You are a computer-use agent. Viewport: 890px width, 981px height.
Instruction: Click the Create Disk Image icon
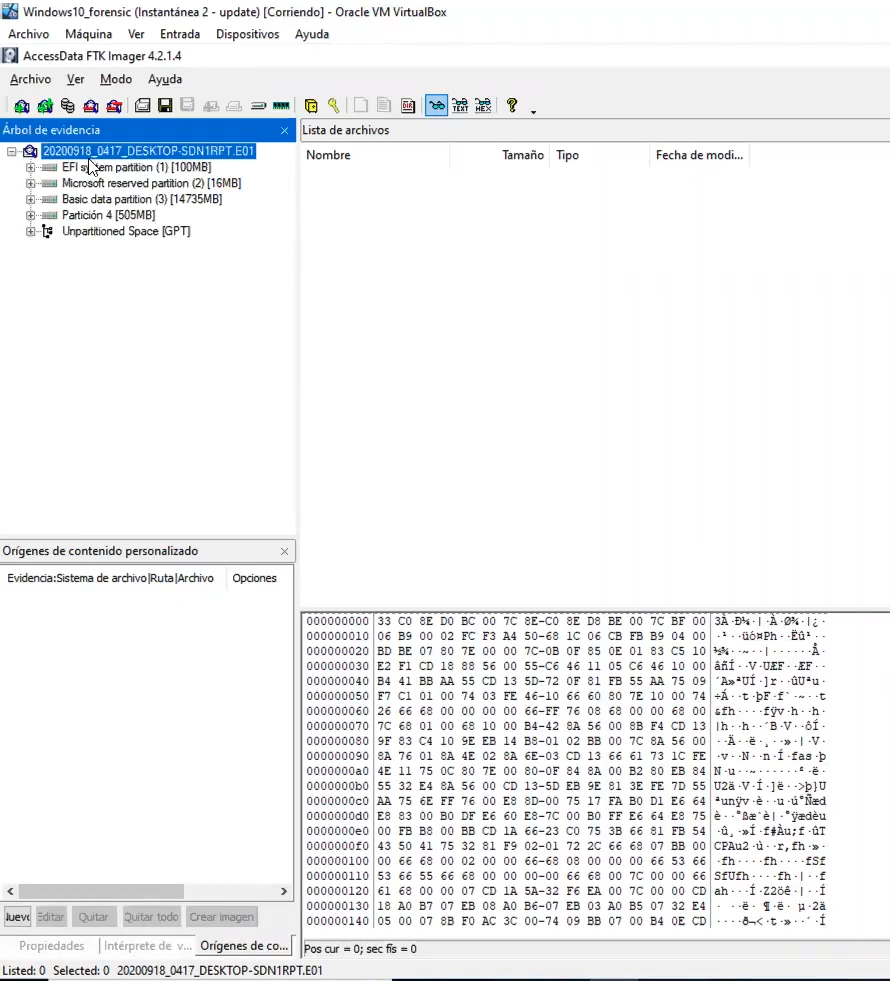(143, 106)
